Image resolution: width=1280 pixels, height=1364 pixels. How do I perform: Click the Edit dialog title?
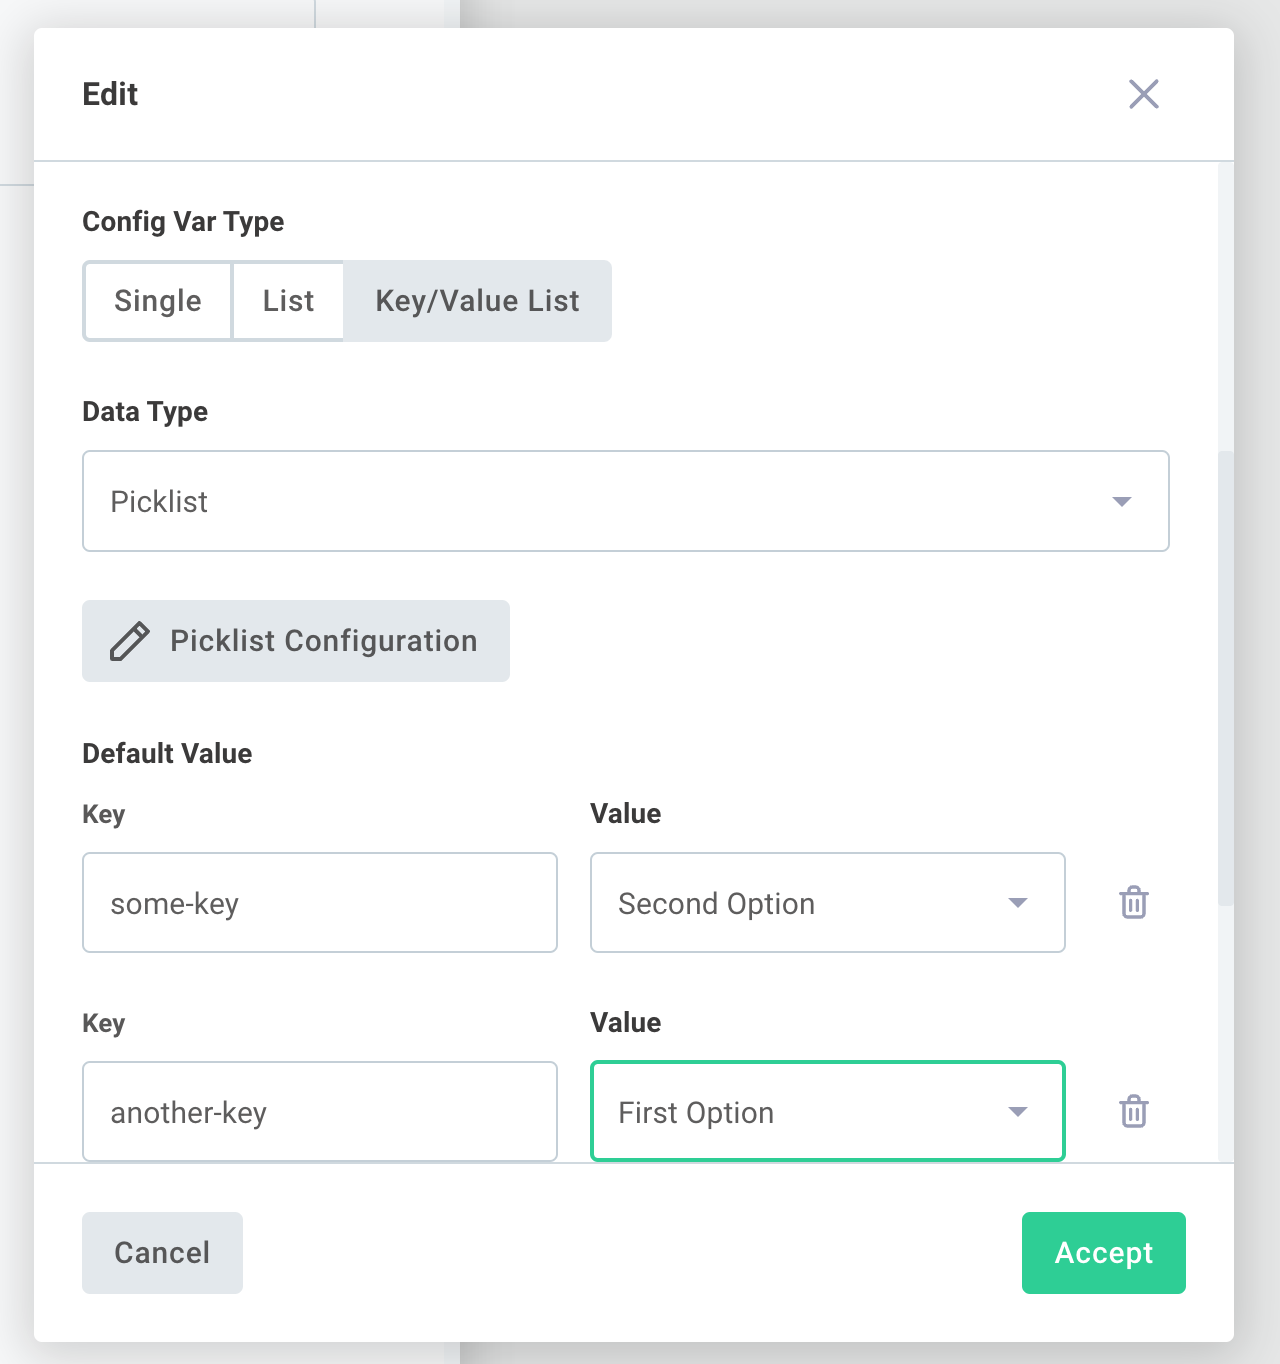(110, 94)
